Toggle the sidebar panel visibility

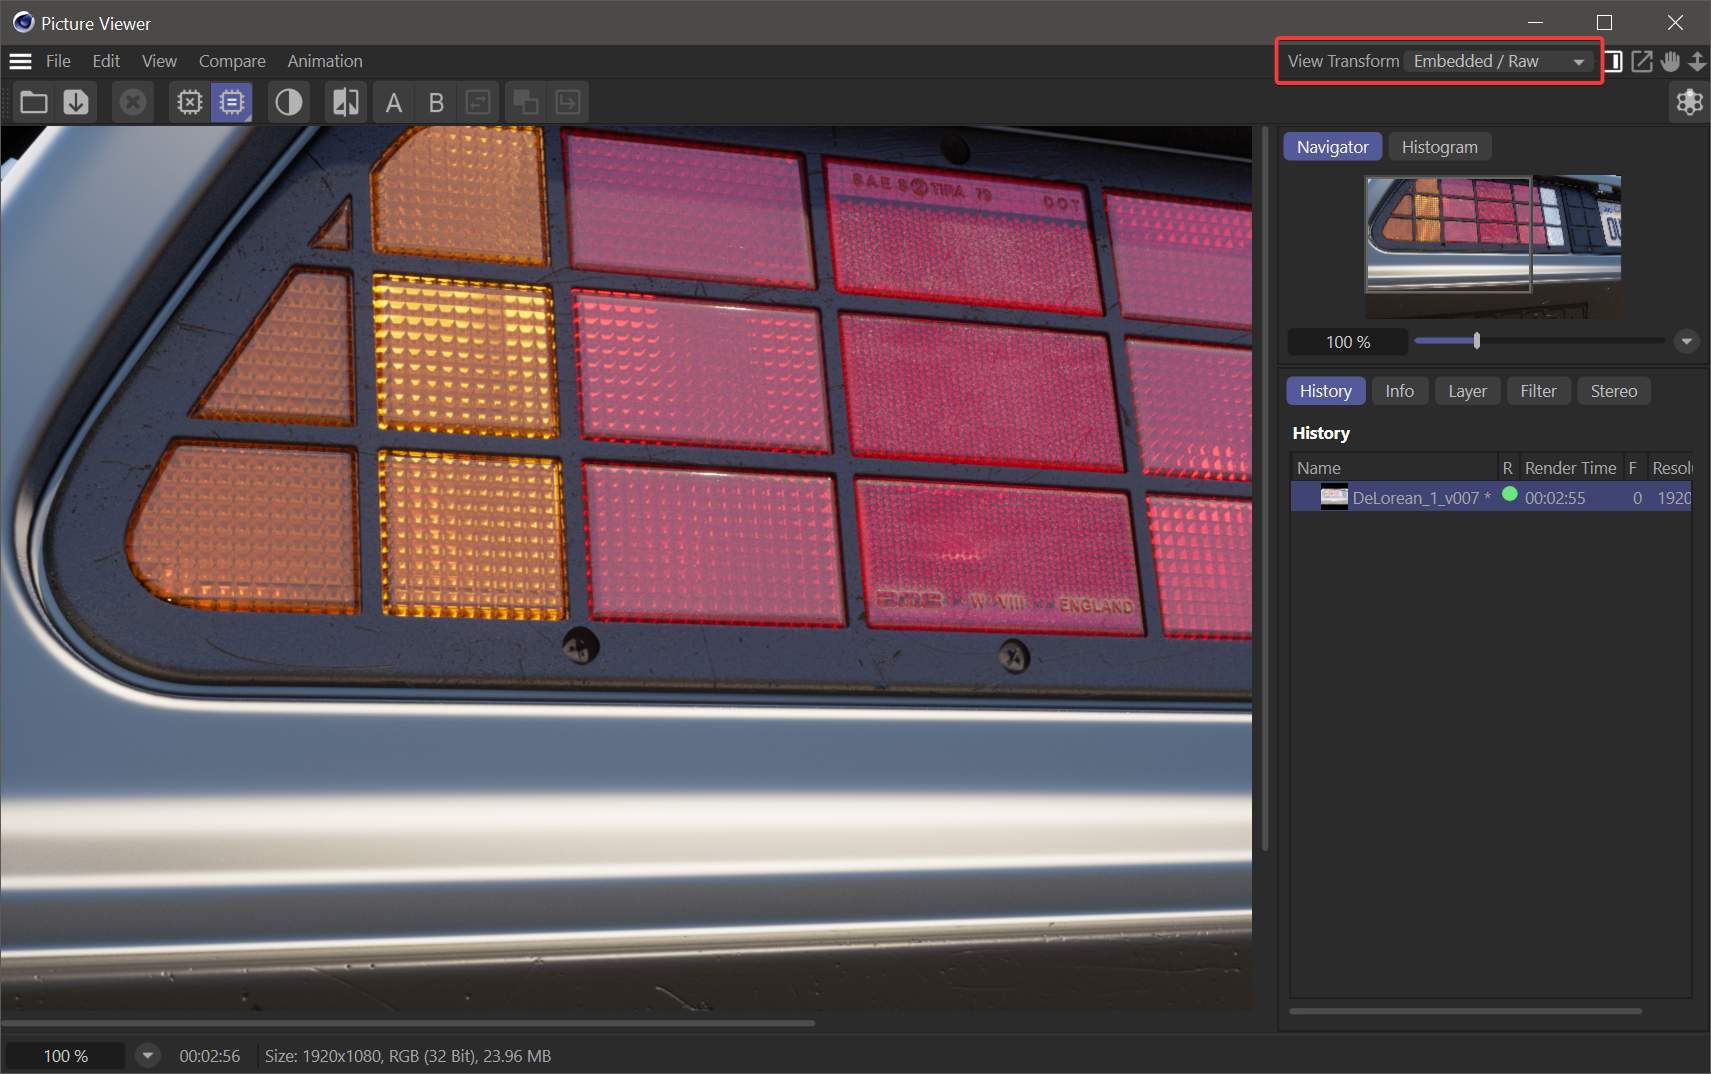coord(1612,61)
